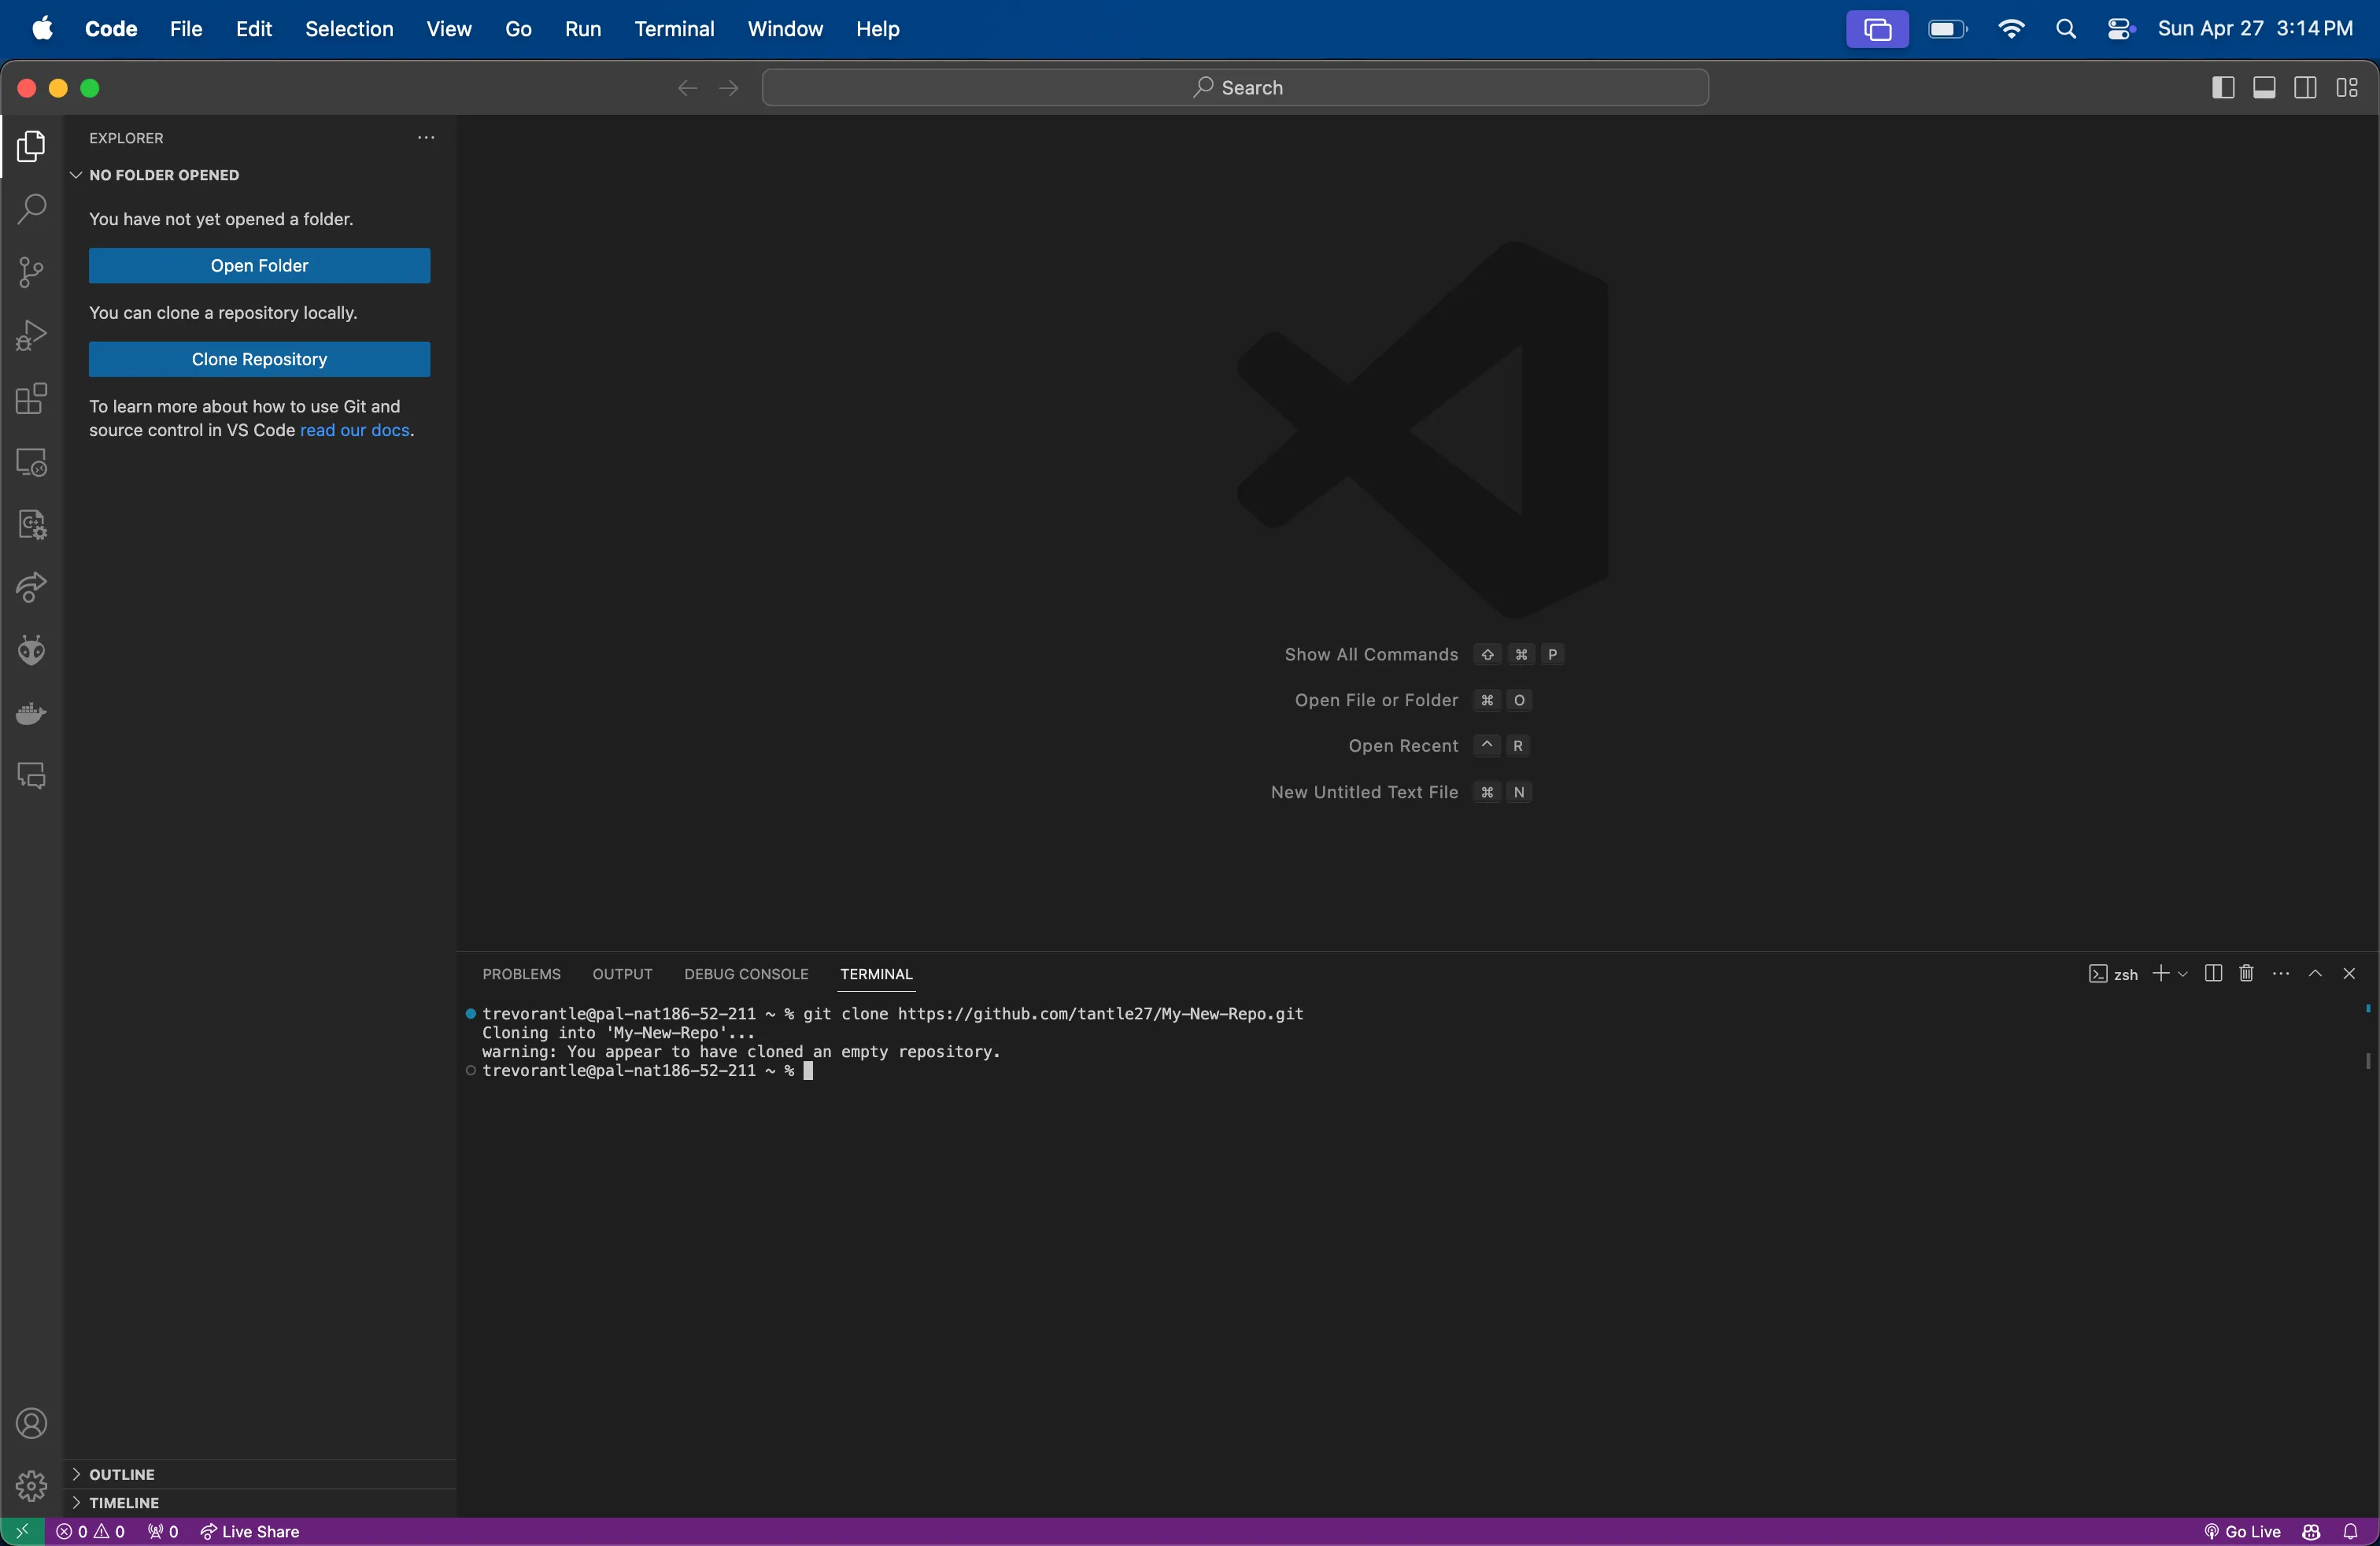This screenshot has height=1546, width=2380.
Task: Open the Remote Explorer view
Action: 32,462
